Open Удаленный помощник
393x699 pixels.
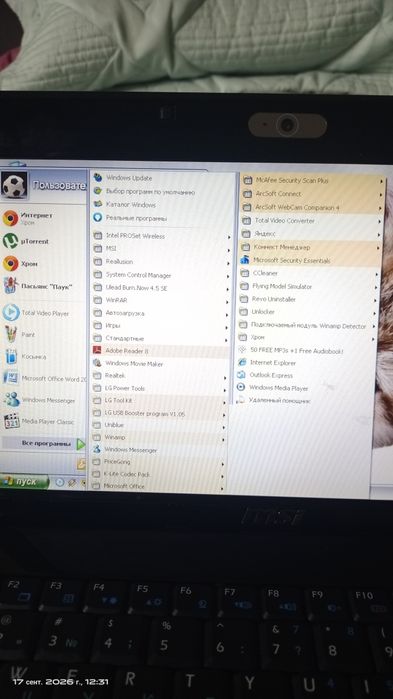coord(305,401)
